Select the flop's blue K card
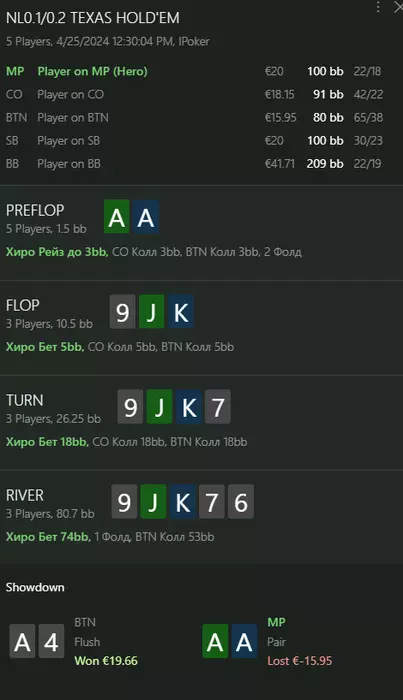The height and width of the screenshot is (700, 403). pyautogui.click(x=181, y=312)
